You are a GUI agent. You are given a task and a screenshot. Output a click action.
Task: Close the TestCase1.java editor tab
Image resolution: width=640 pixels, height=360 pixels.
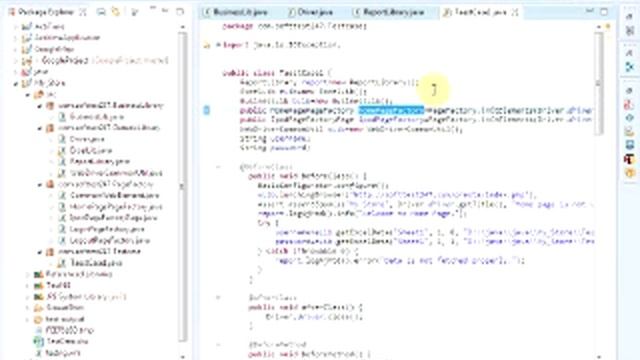(x=515, y=12)
